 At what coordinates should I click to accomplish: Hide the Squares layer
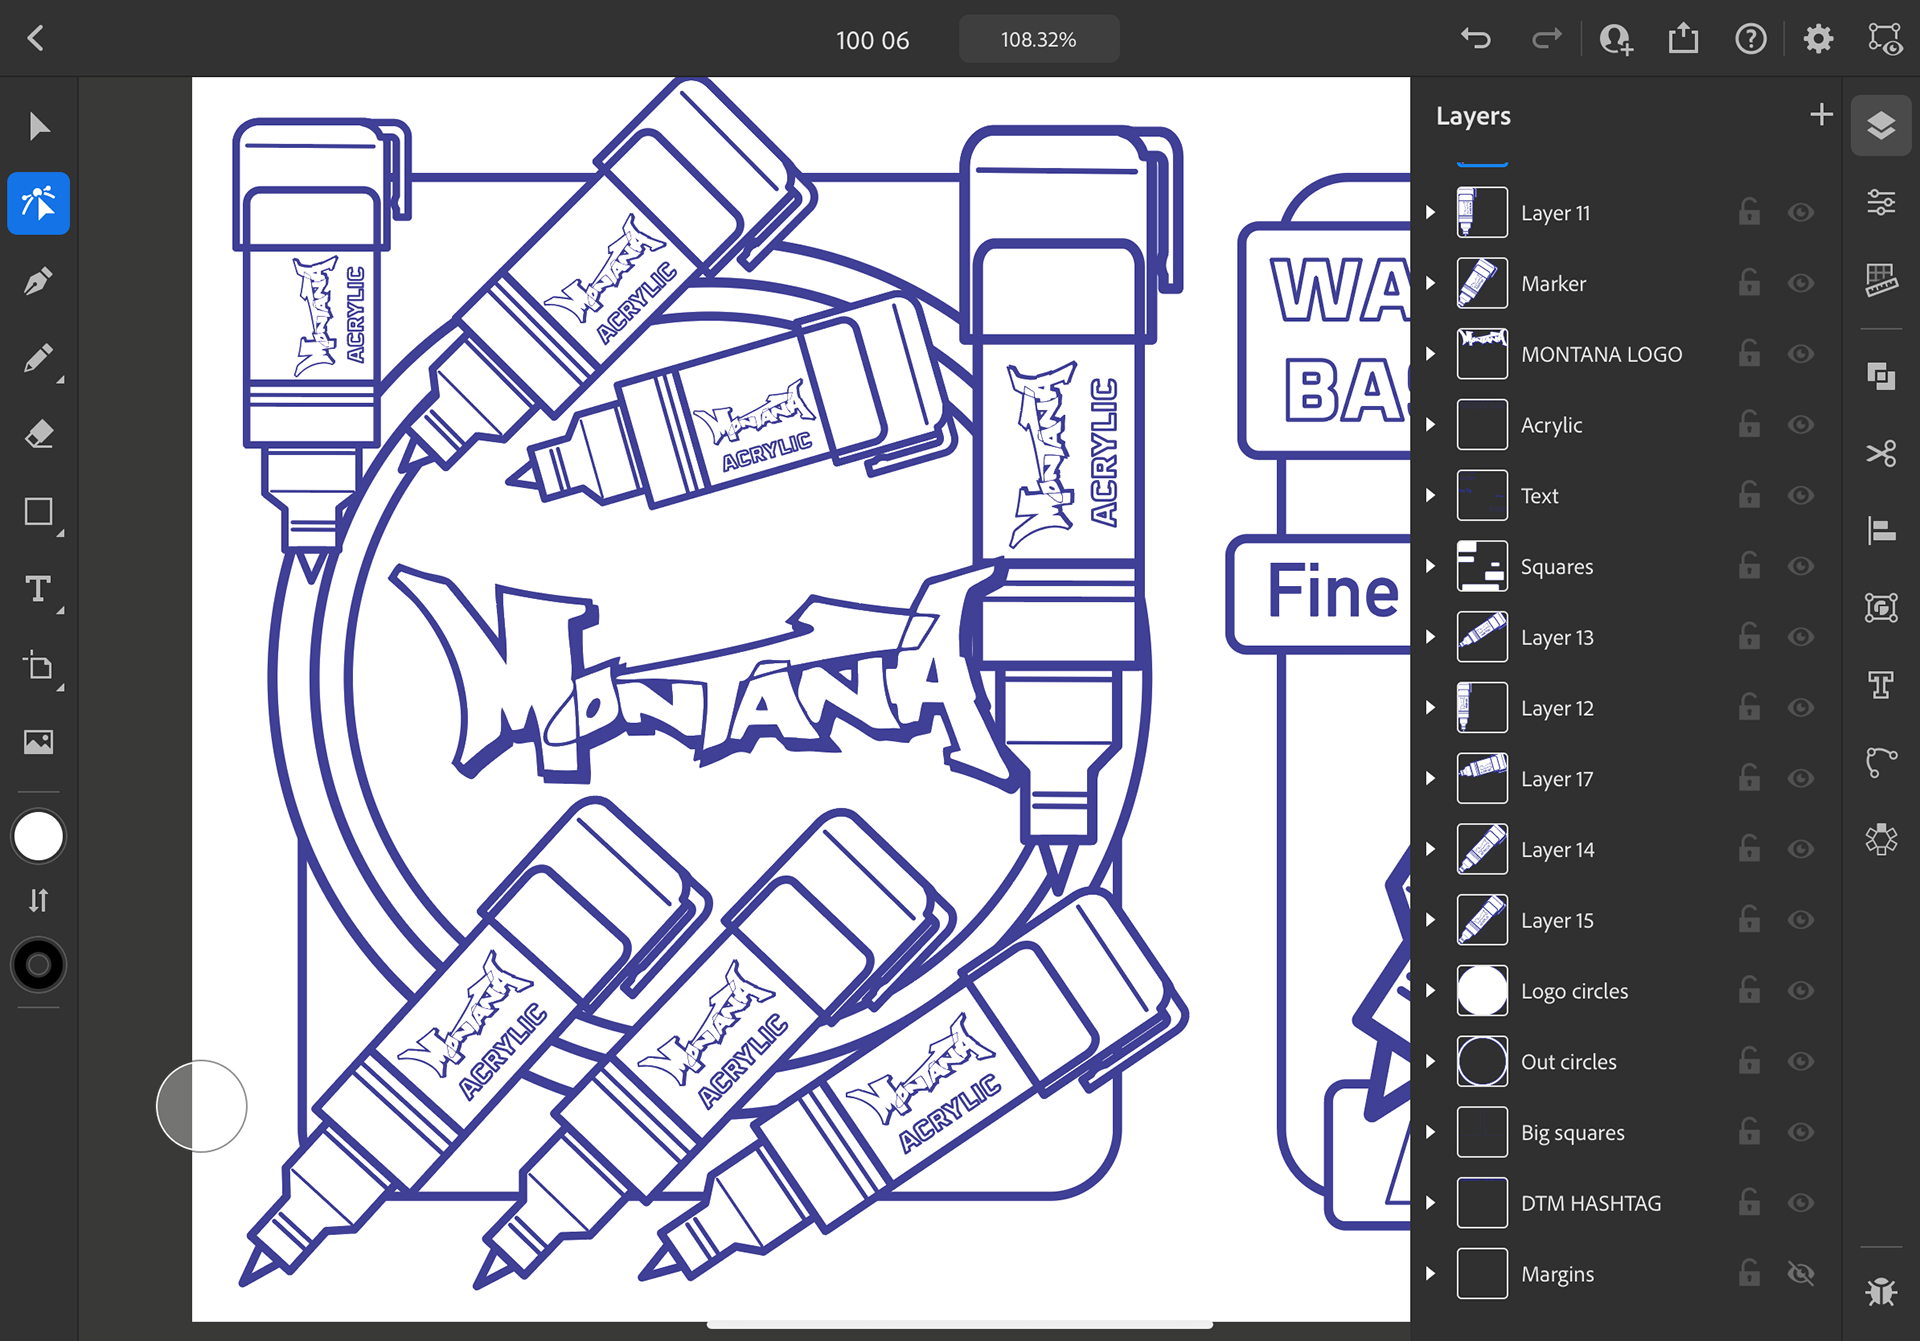[x=1801, y=566]
